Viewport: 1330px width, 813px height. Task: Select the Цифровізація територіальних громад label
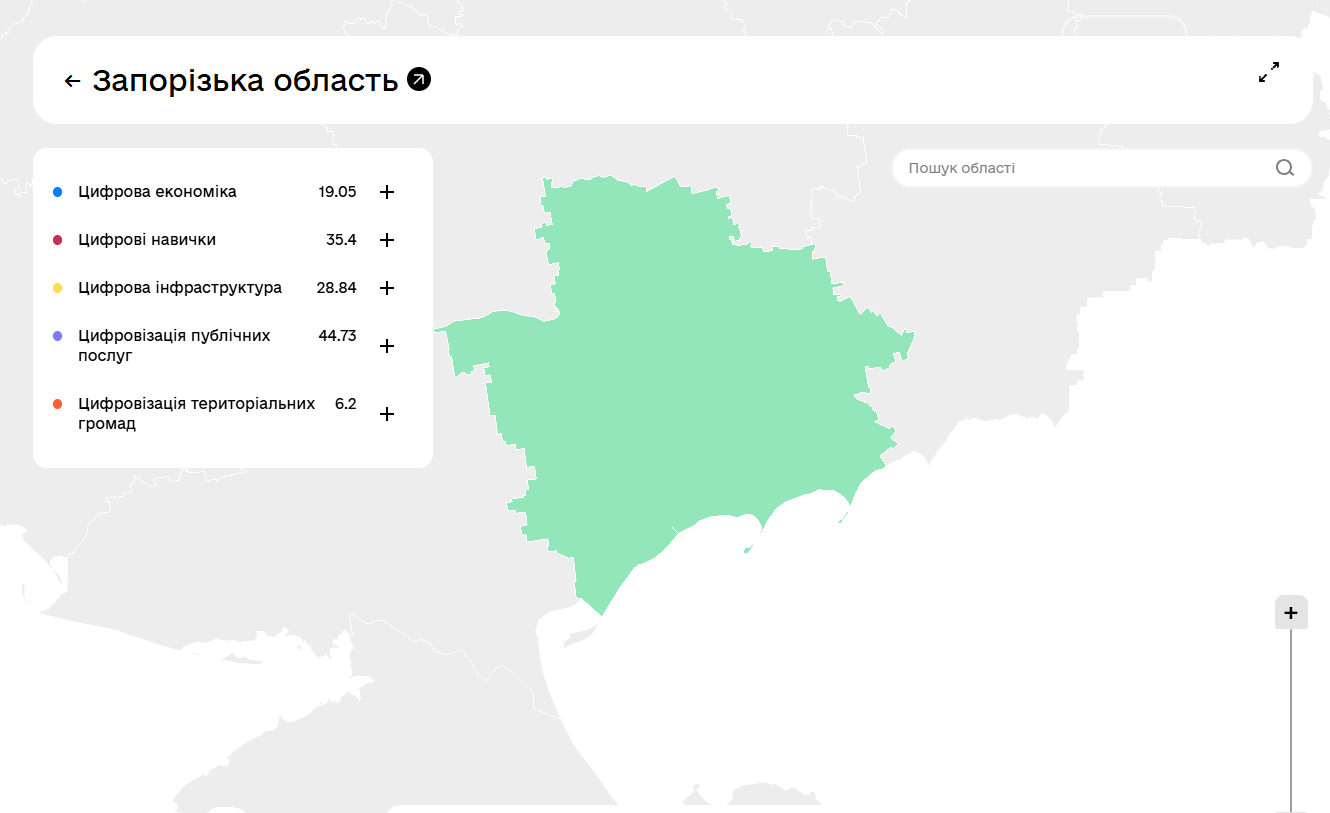point(196,414)
